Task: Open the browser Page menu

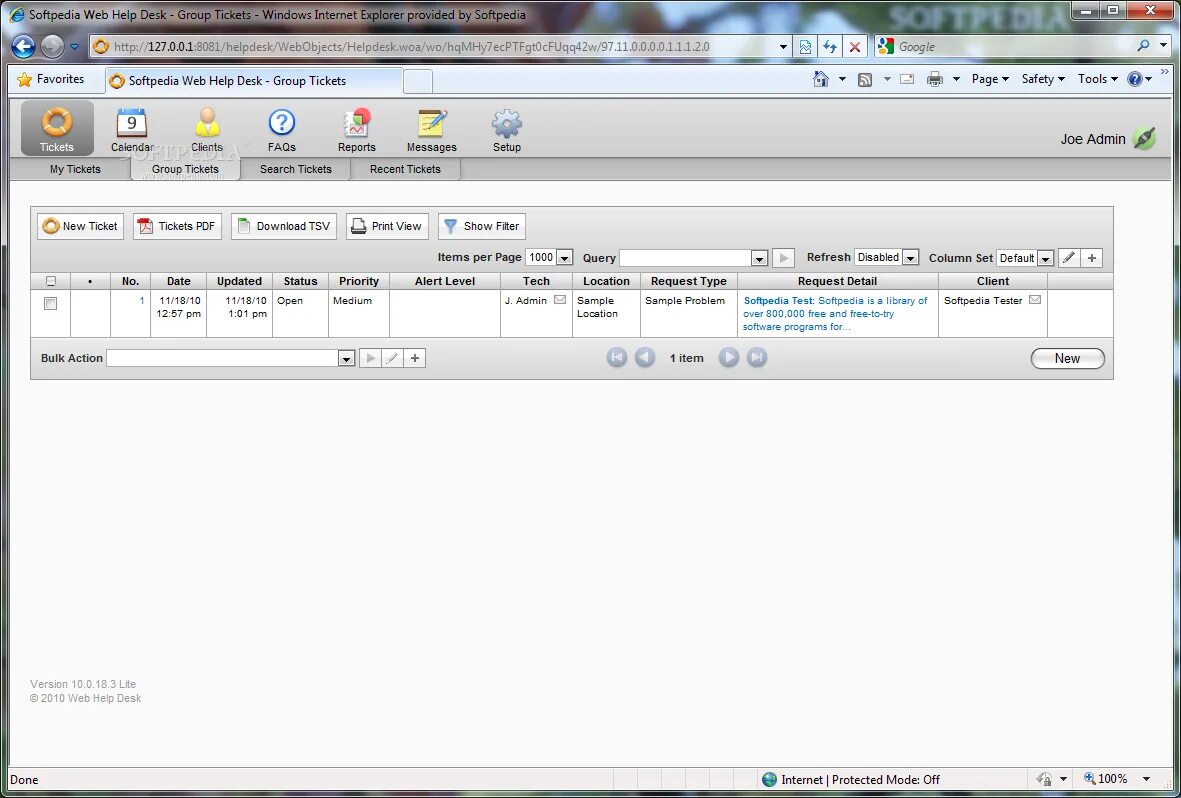Action: (990, 79)
